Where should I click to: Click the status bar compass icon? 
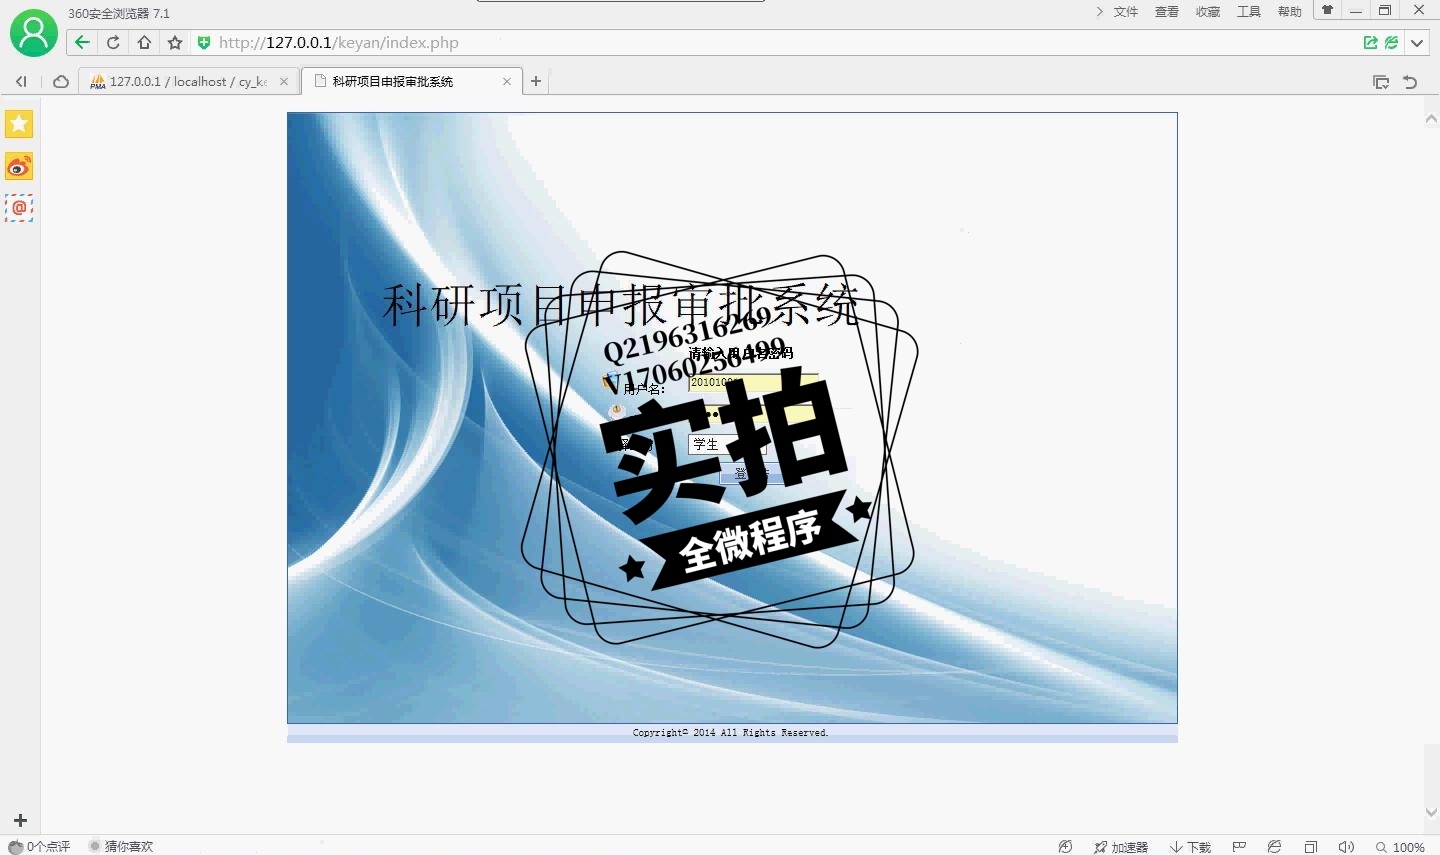pyautogui.click(x=1065, y=847)
